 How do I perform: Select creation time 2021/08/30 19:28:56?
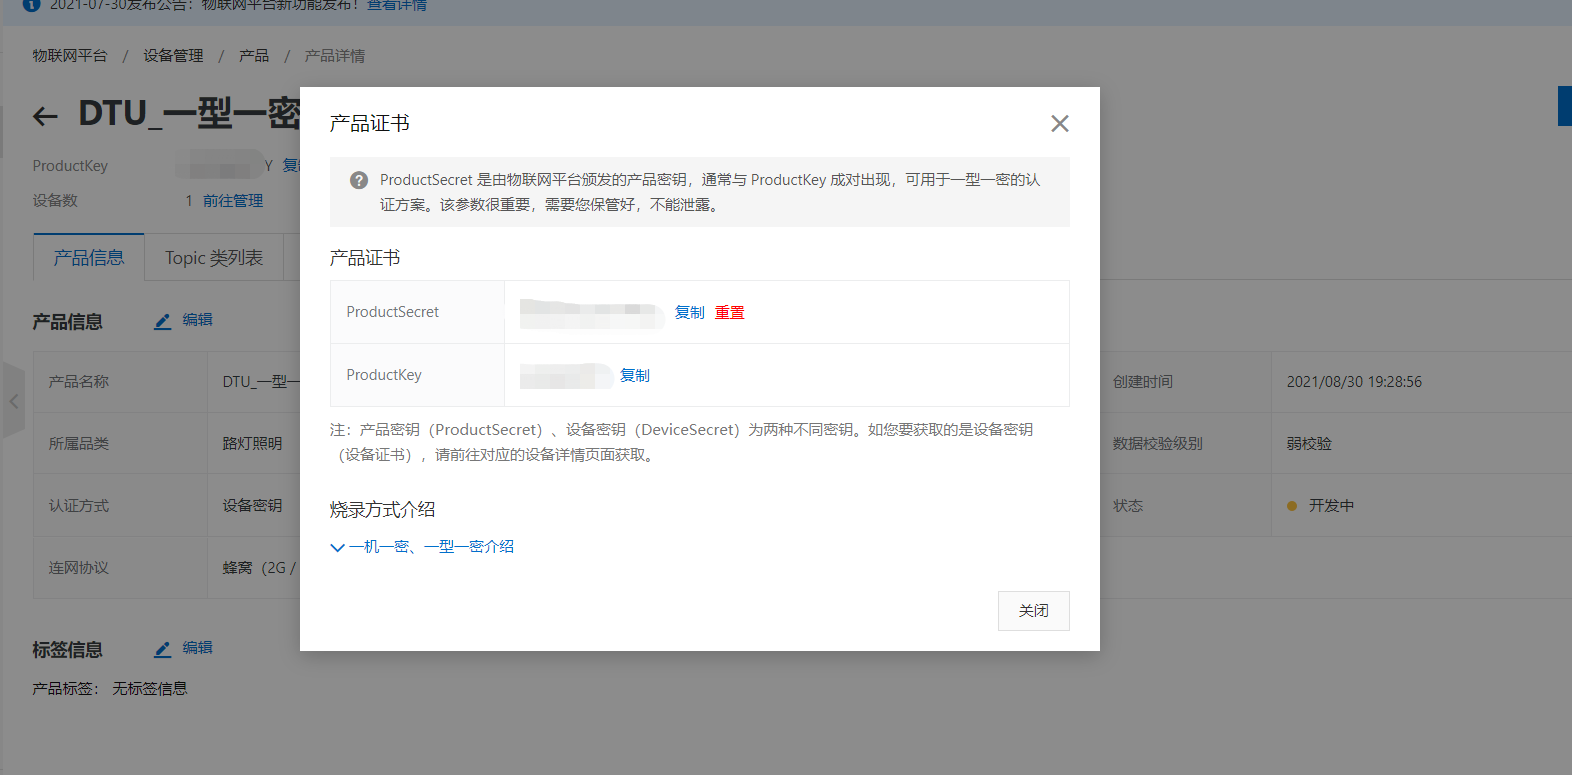1354,382
